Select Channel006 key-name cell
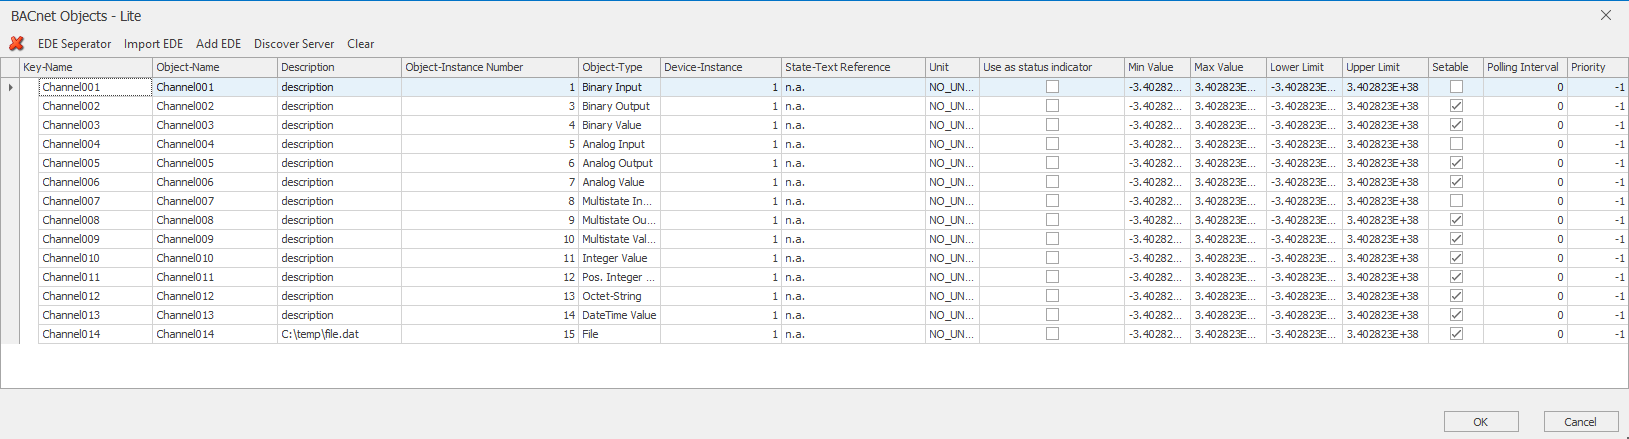This screenshot has height=439, width=1629. 95,182
